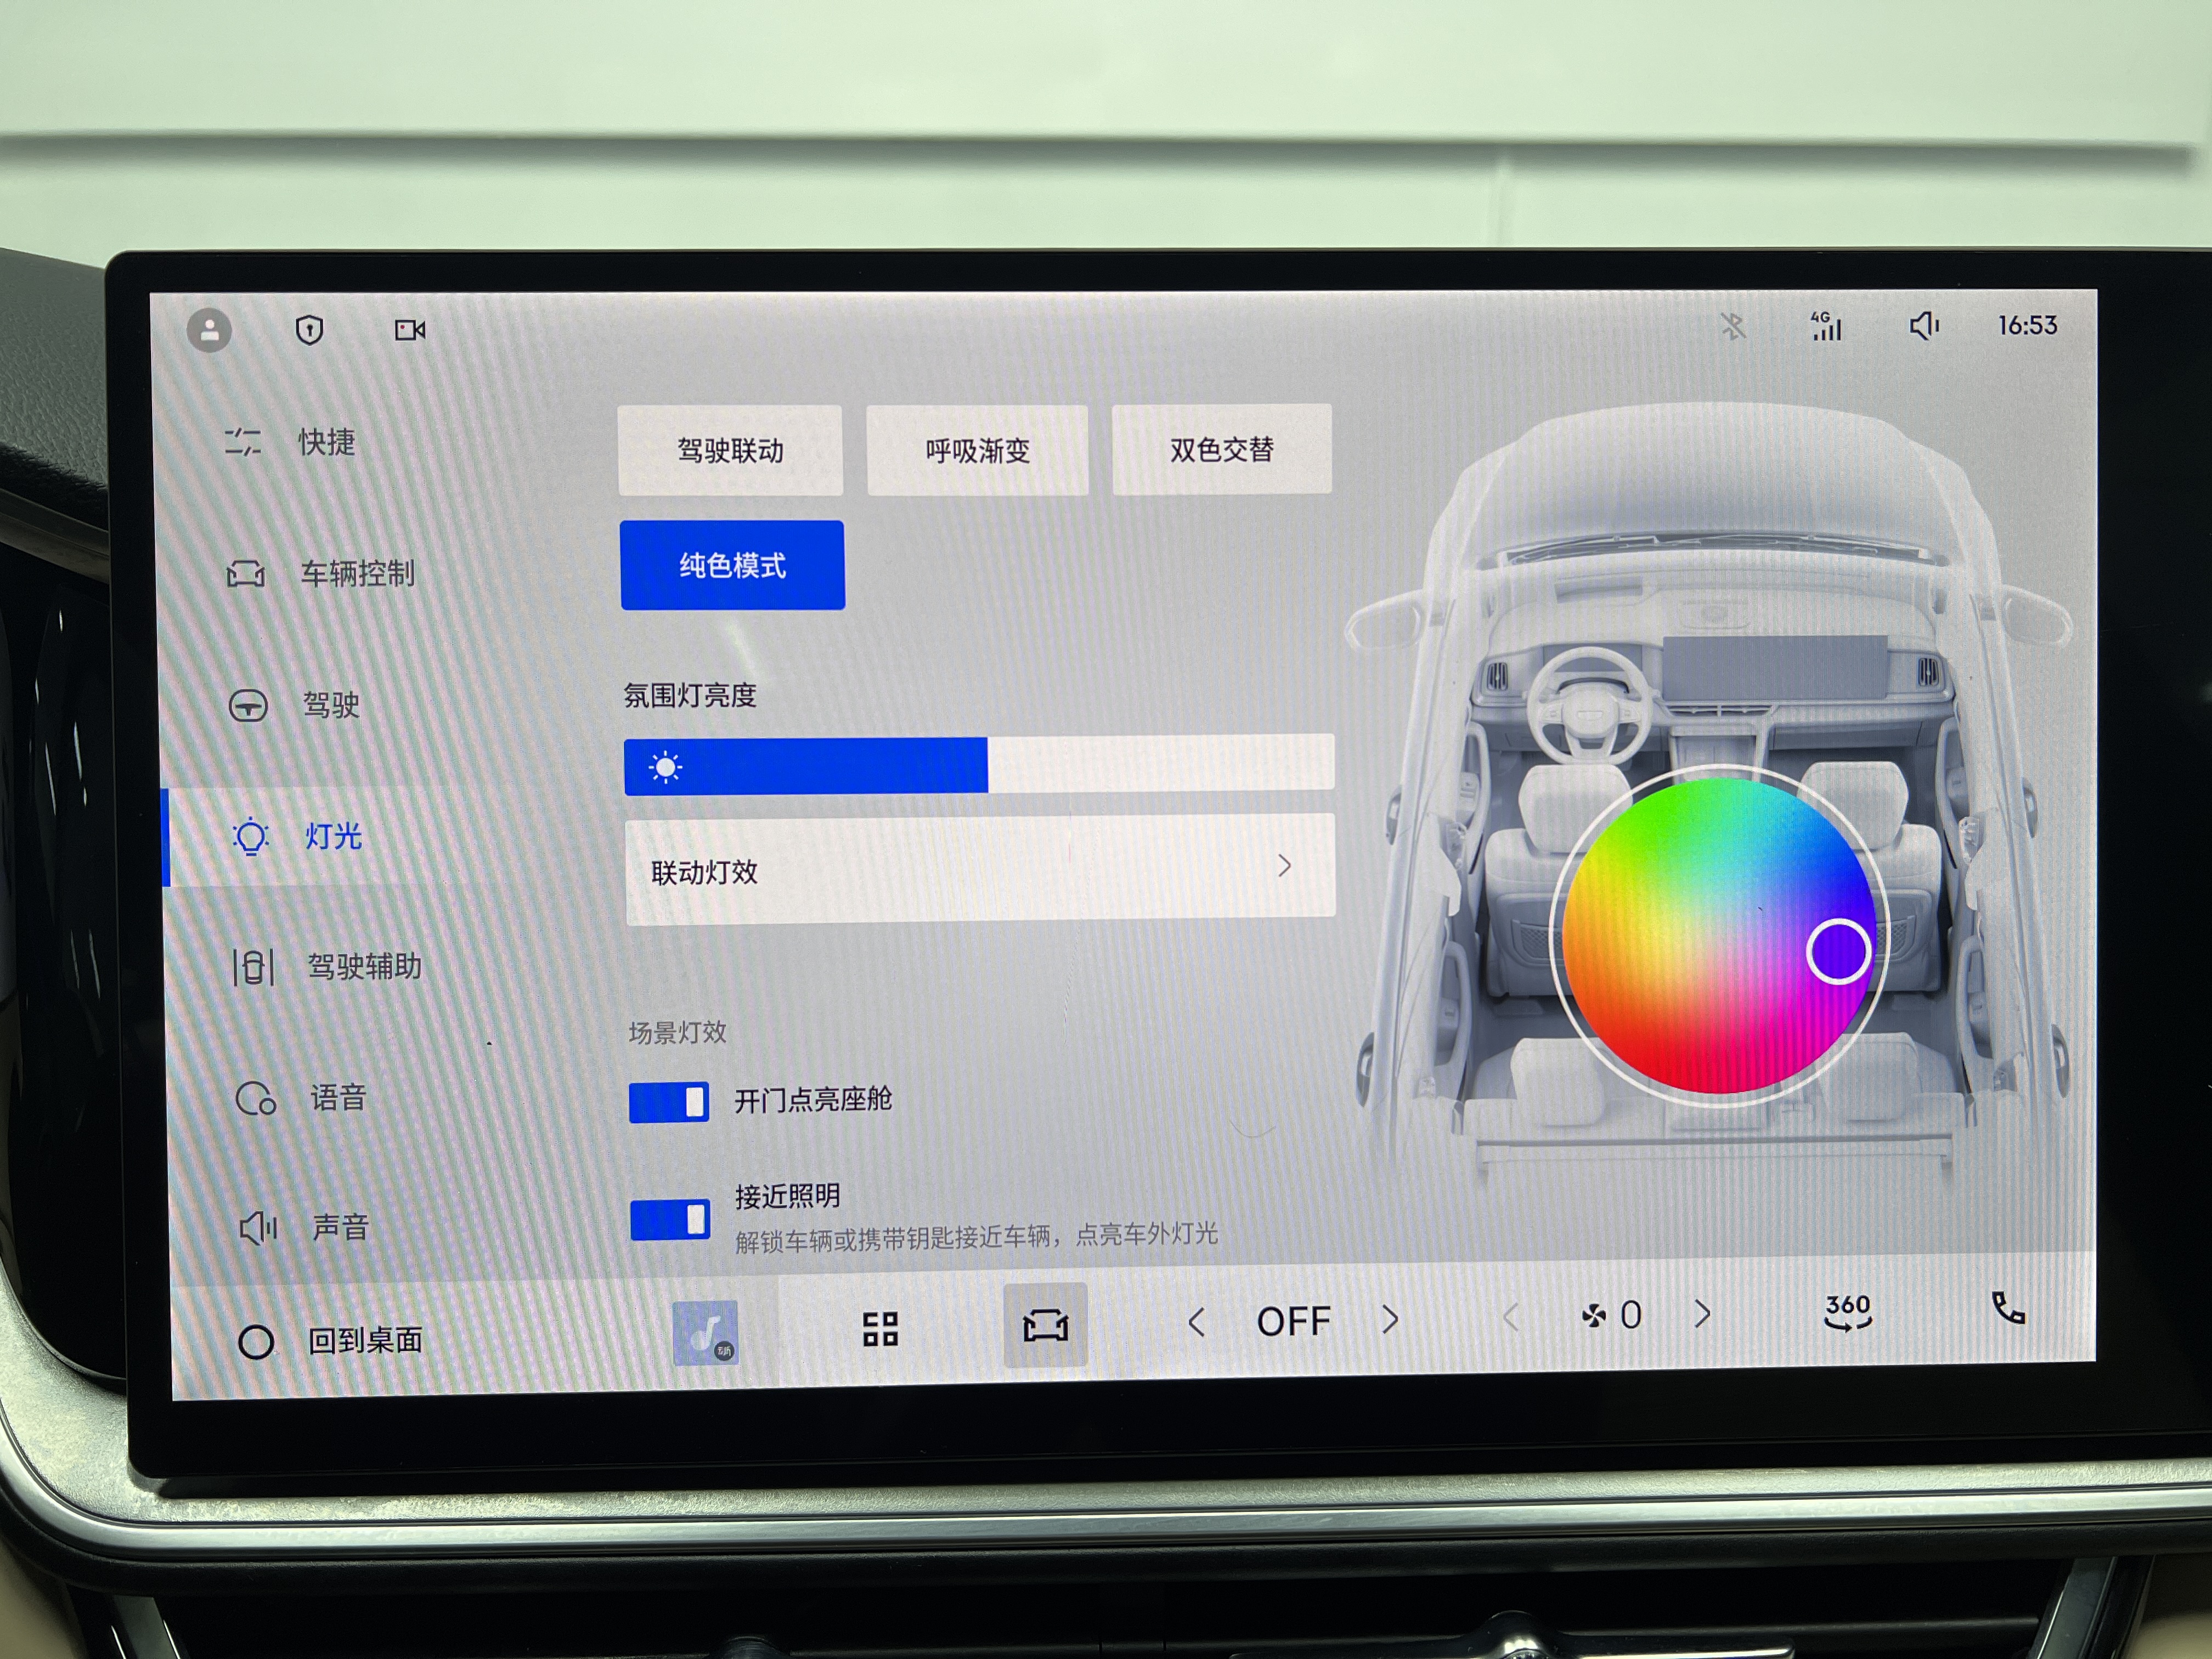
Task: Increase fan speed with right chevron
Action: tap(1702, 1314)
